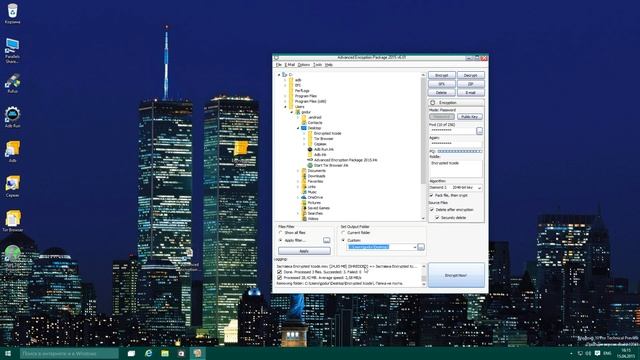Click the Riddle text box
Screen dimensions: 640x360
pyautogui.click(x=456, y=168)
